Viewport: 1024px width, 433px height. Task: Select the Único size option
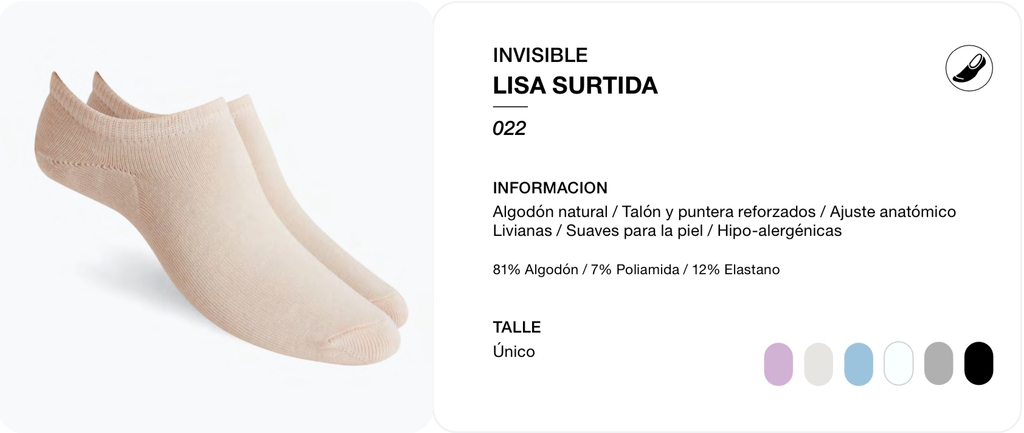(513, 351)
